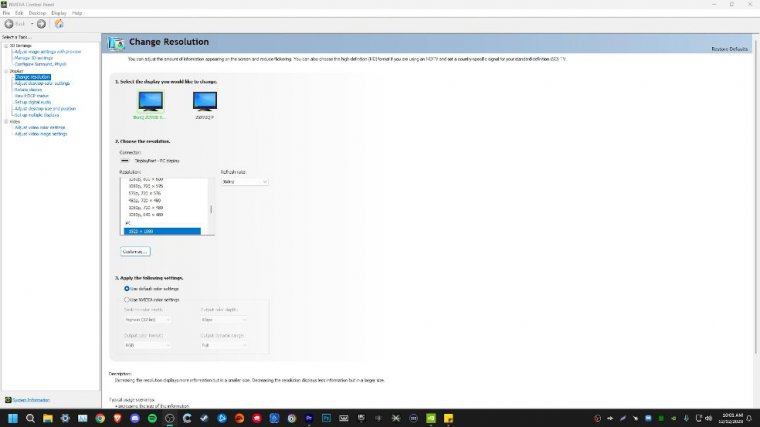Image resolution: width=760 pixels, height=427 pixels.
Task: Click the Back navigation arrow
Action: [x=9, y=23]
